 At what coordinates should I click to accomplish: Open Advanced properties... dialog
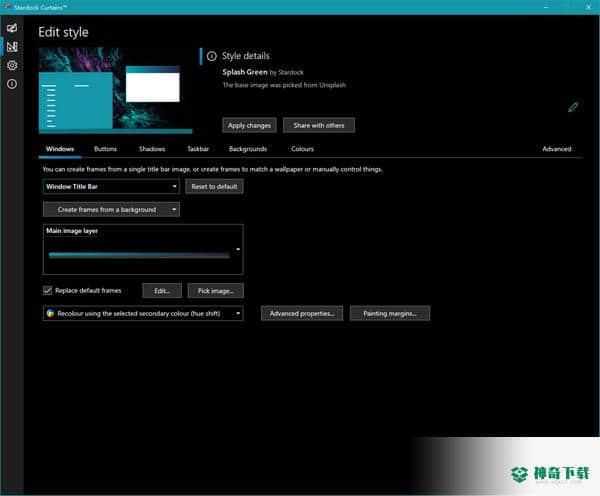coord(302,313)
